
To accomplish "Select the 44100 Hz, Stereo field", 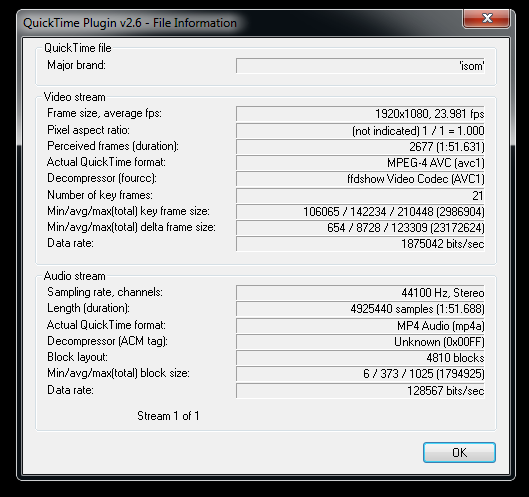I will 360,293.
